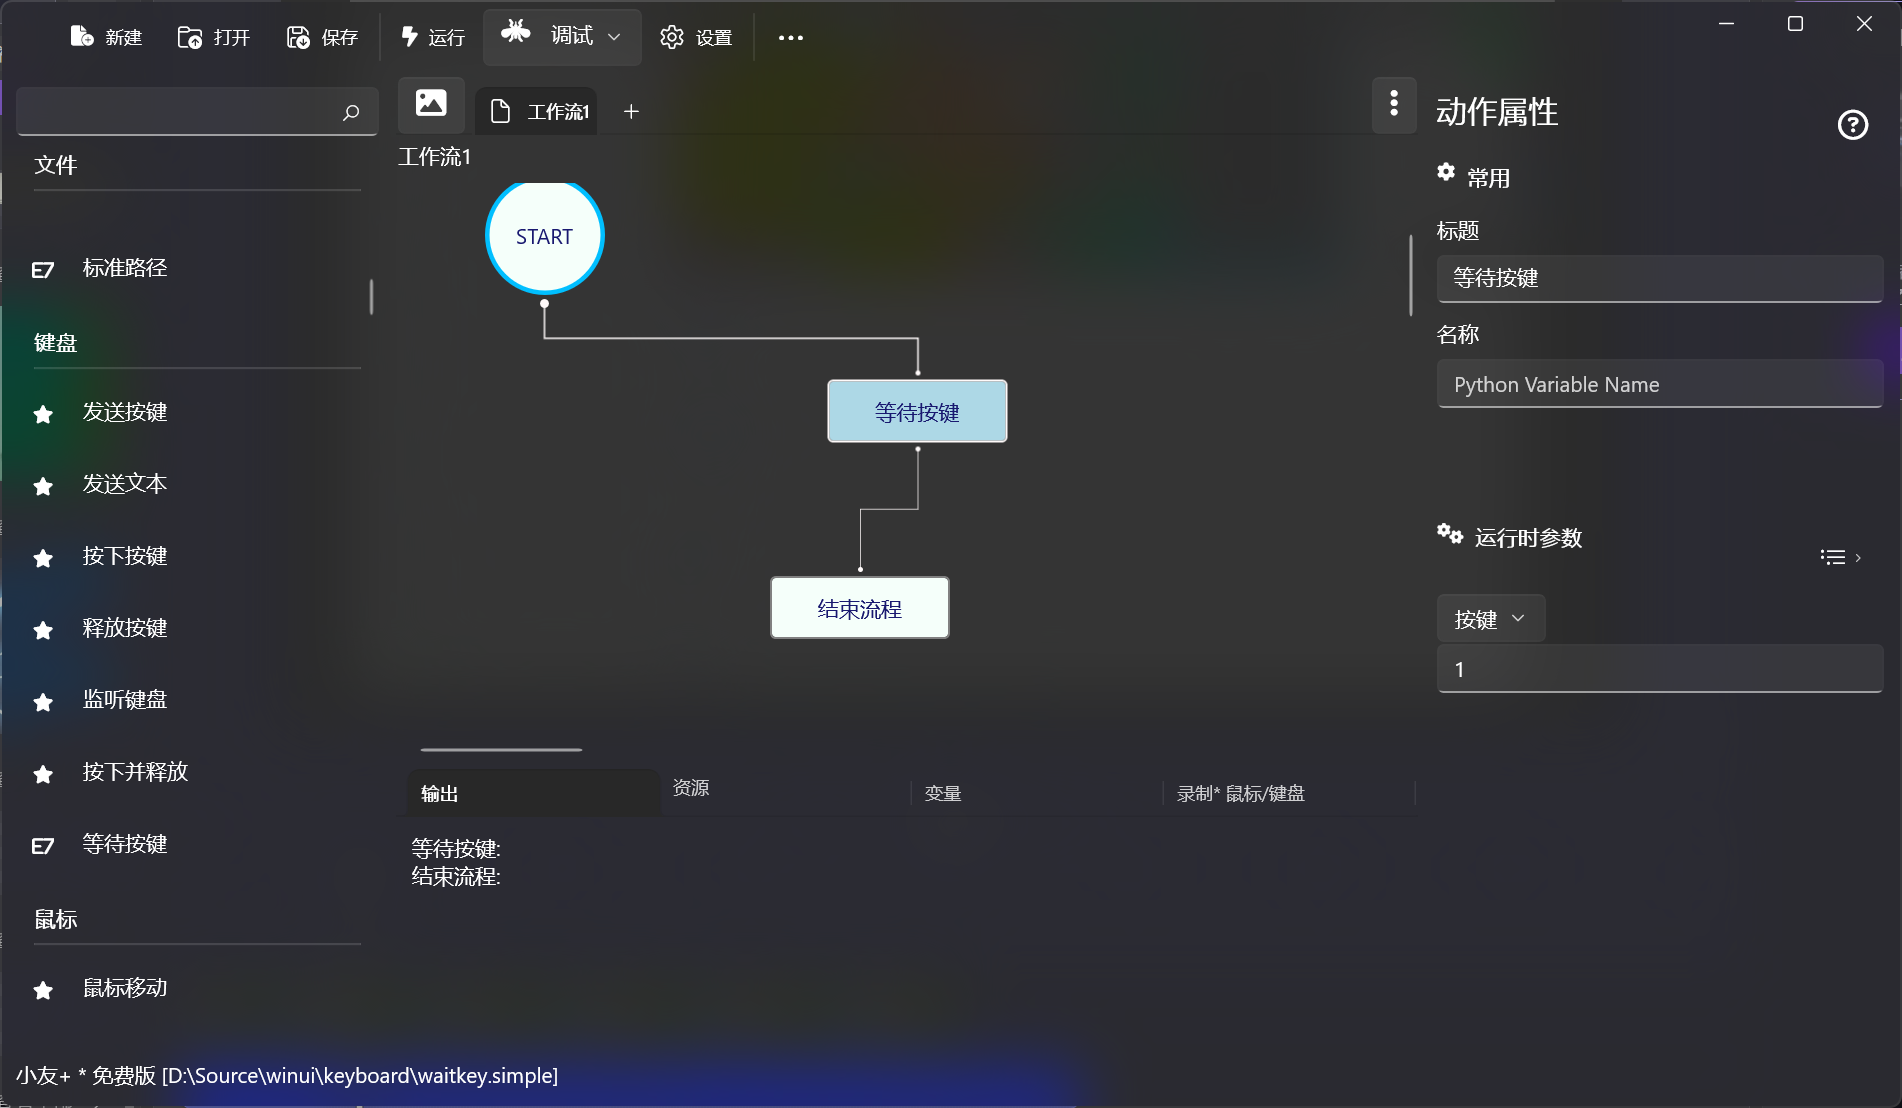1902x1108 pixels.
Task: Expand the 调试 debug dropdown
Action: tap(614, 37)
